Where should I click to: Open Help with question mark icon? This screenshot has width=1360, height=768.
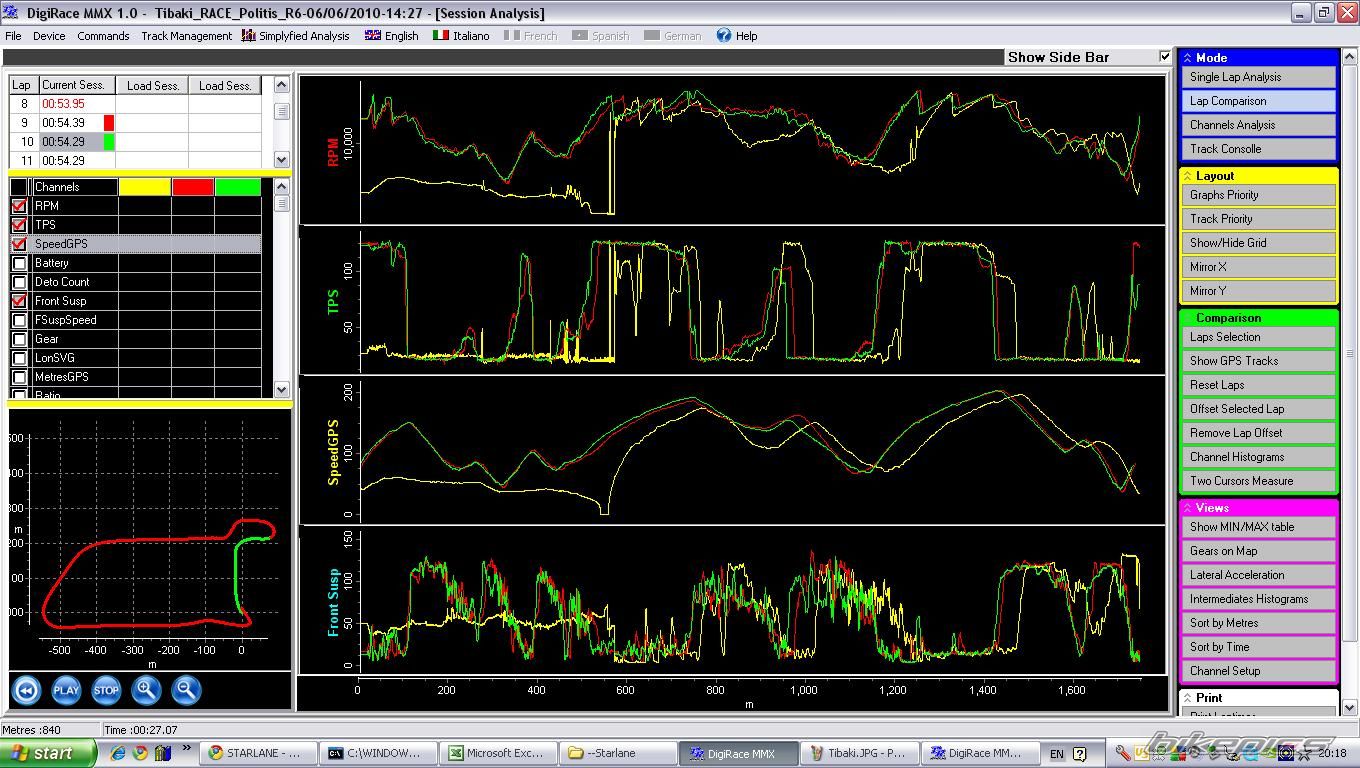[724, 35]
